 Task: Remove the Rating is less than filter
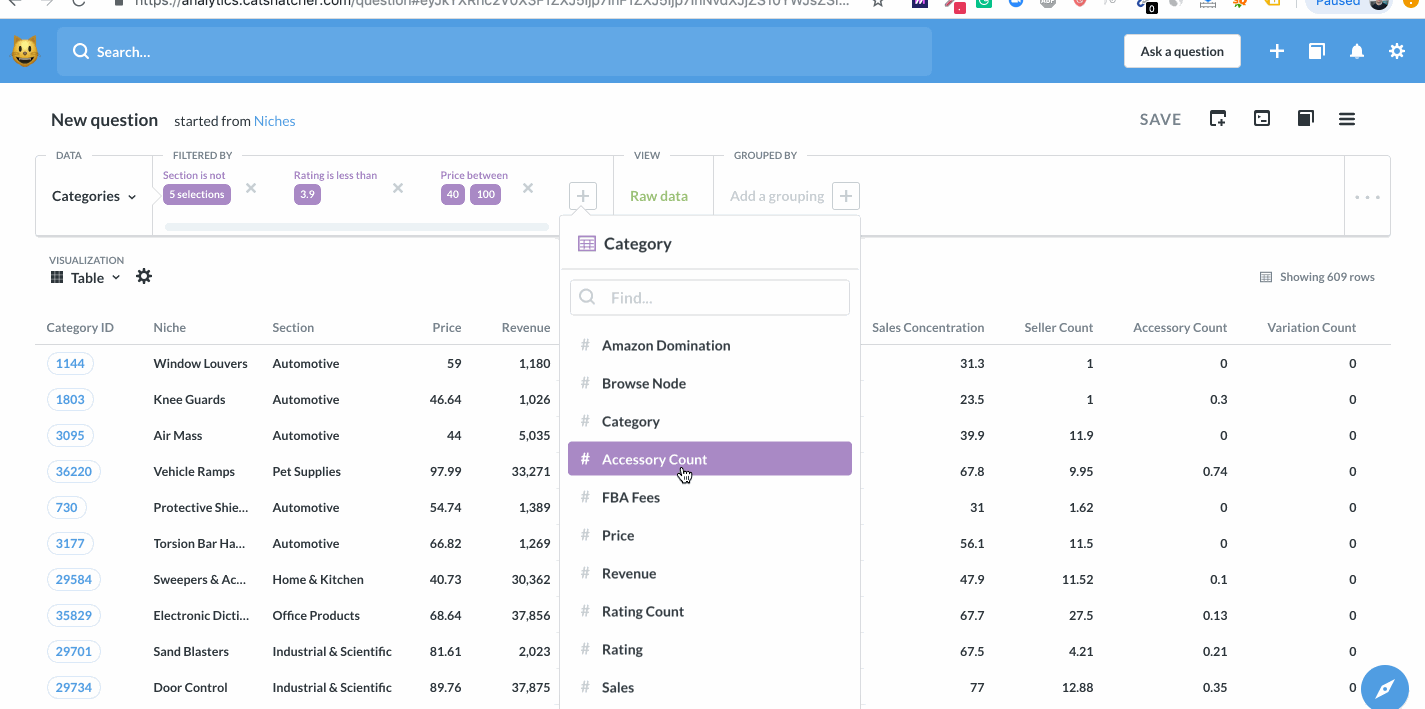(398, 188)
